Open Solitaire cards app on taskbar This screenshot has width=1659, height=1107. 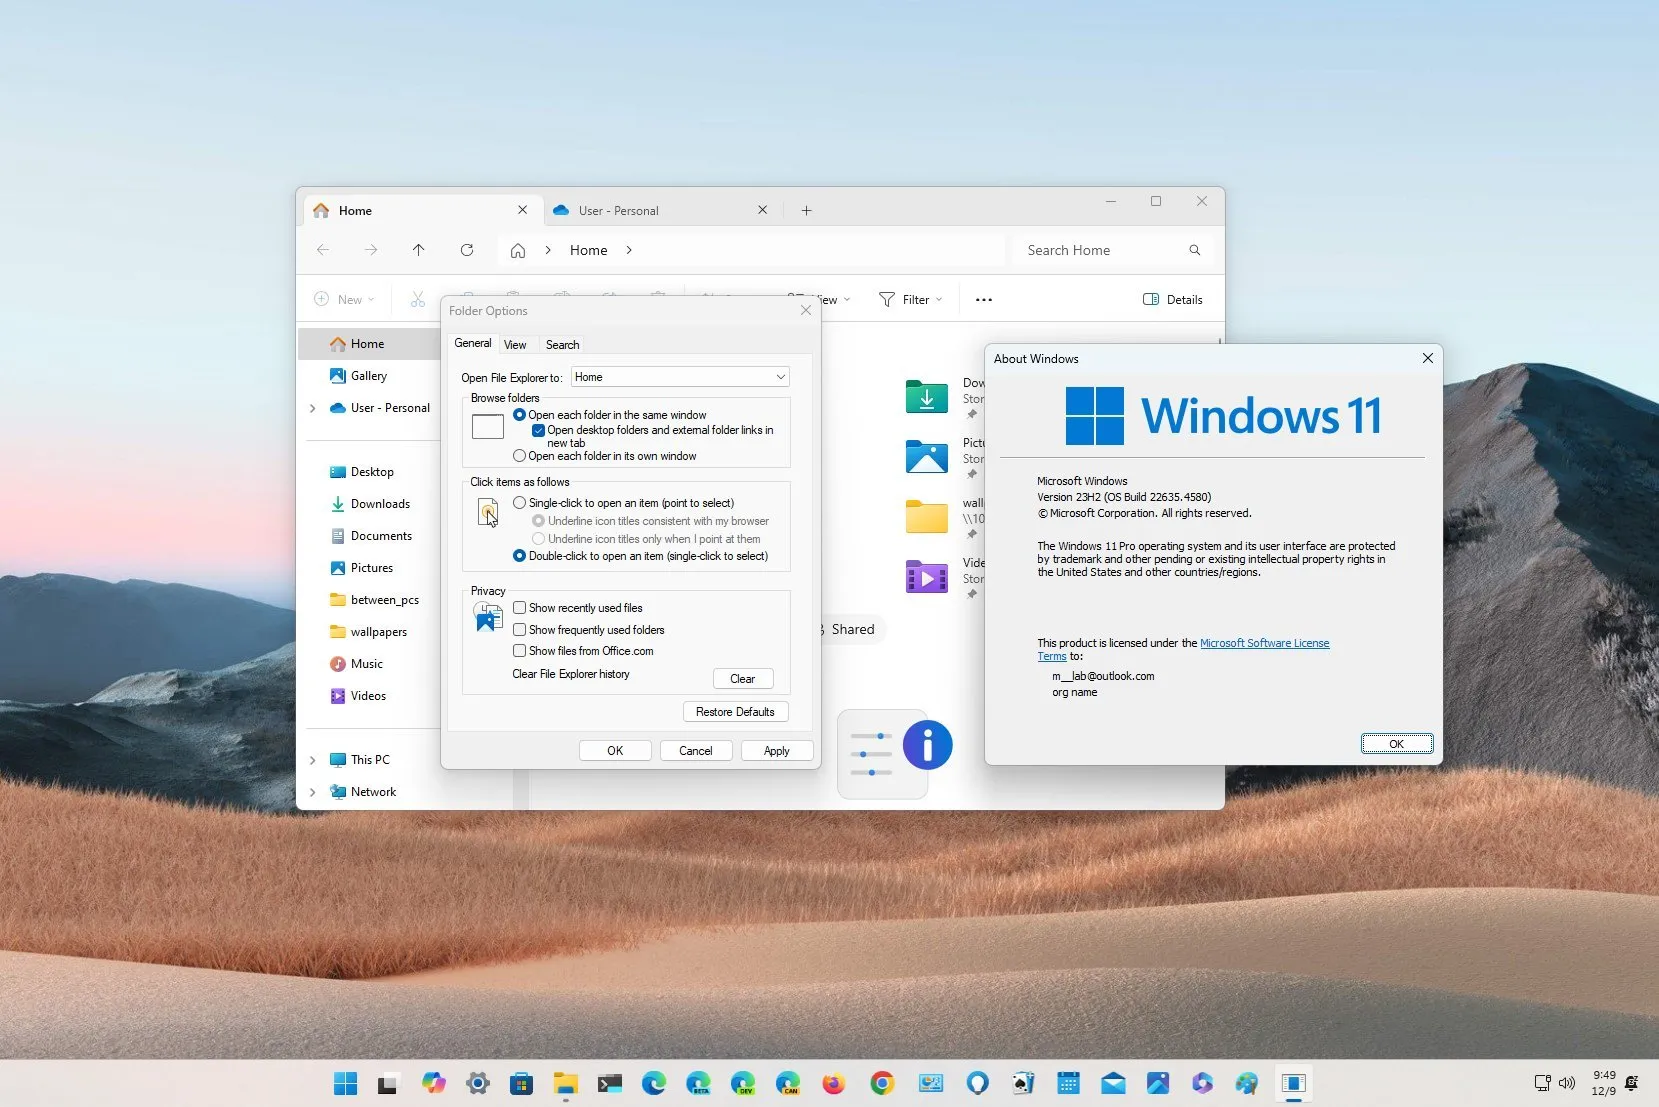(1022, 1083)
